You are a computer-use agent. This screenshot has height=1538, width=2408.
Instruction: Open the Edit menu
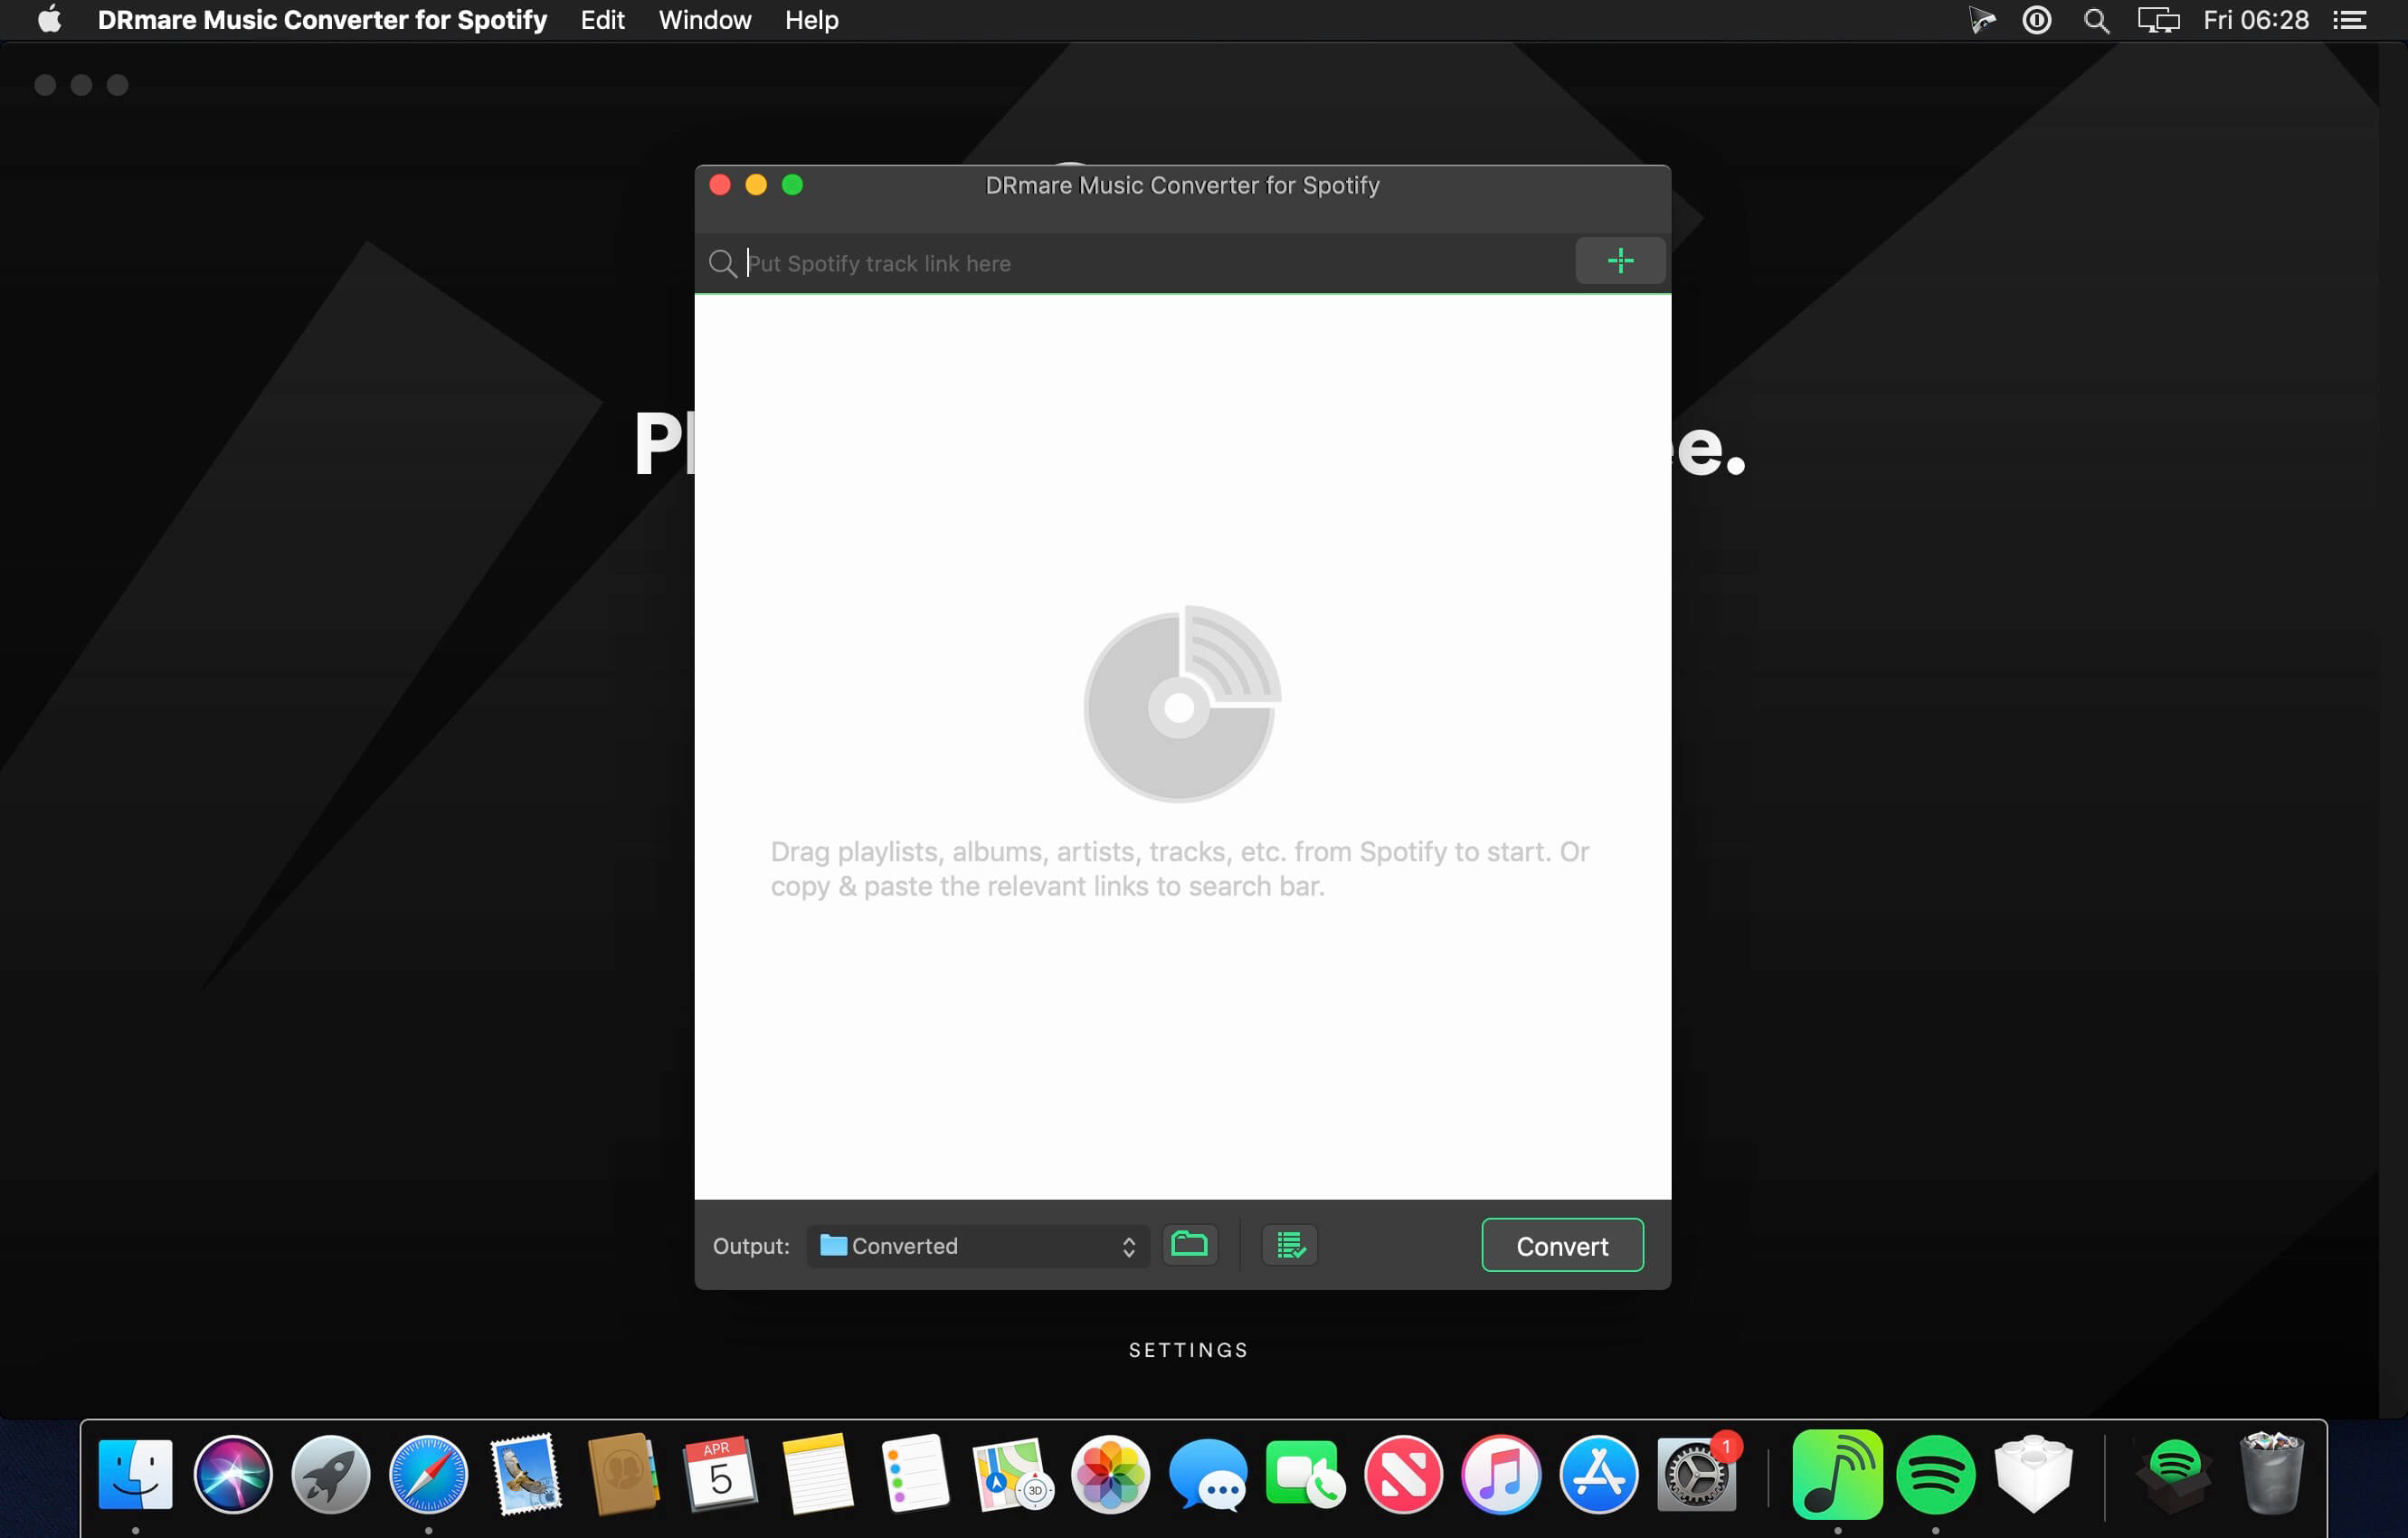[602, 20]
